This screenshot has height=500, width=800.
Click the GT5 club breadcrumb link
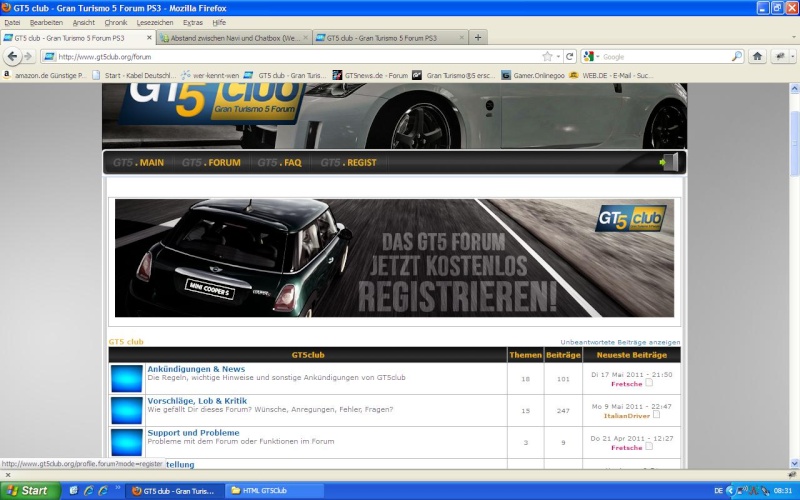[x=126, y=342]
